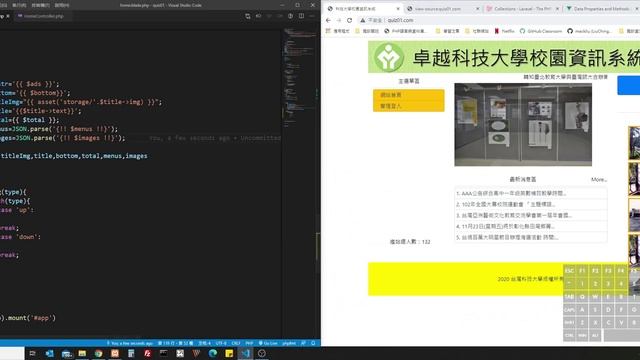Click the TAB key on the on-screen keyboard
The height and width of the screenshot is (360, 640).
(569, 297)
